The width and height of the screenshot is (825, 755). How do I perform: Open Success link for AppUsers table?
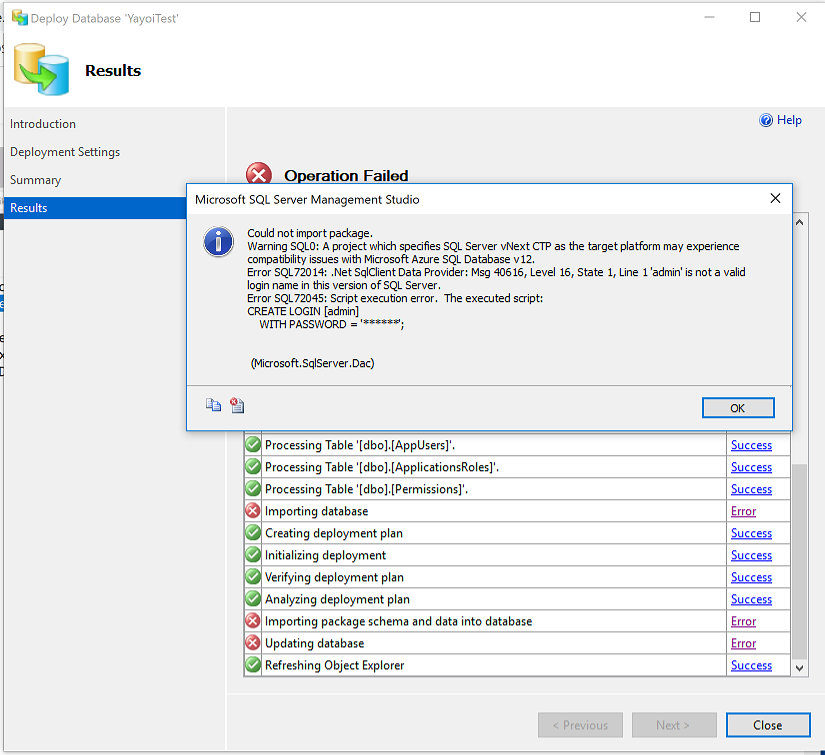click(x=751, y=445)
